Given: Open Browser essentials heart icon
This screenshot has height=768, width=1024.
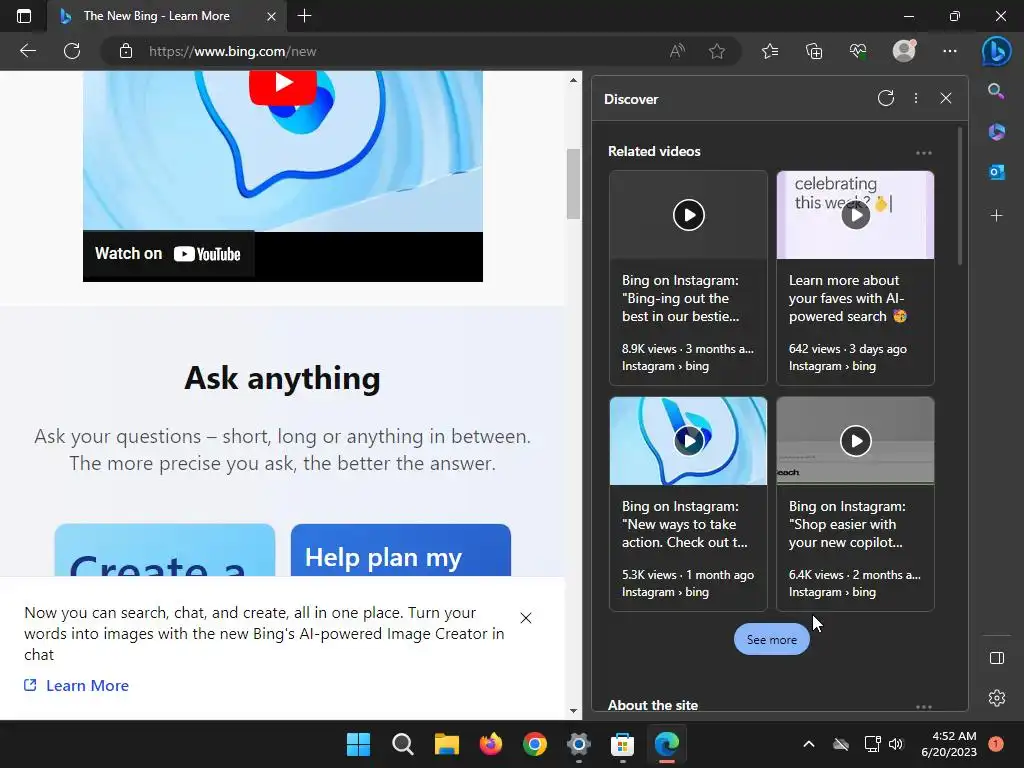Looking at the screenshot, I should pyautogui.click(x=858, y=51).
